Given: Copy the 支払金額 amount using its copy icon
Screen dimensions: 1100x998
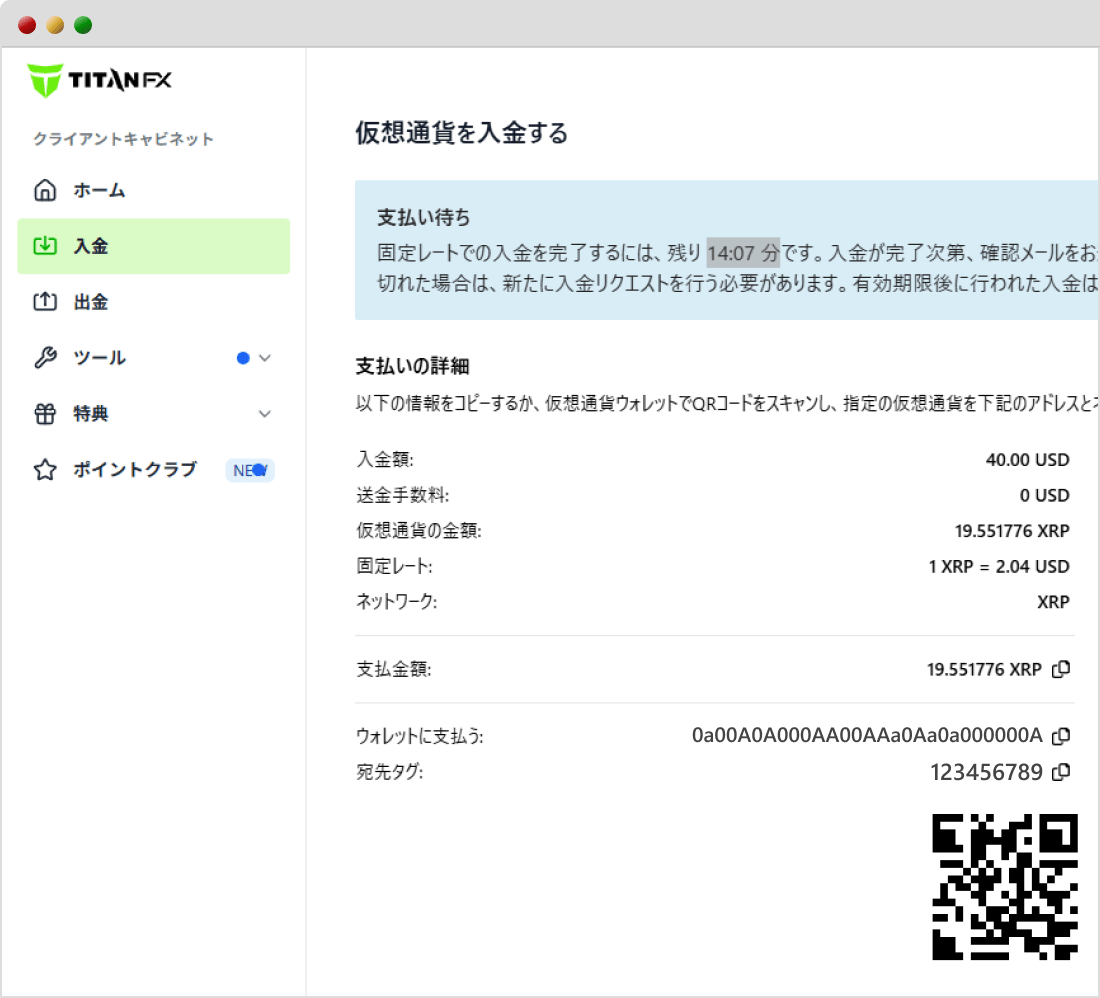Looking at the screenshot, I should [1062, 669].
